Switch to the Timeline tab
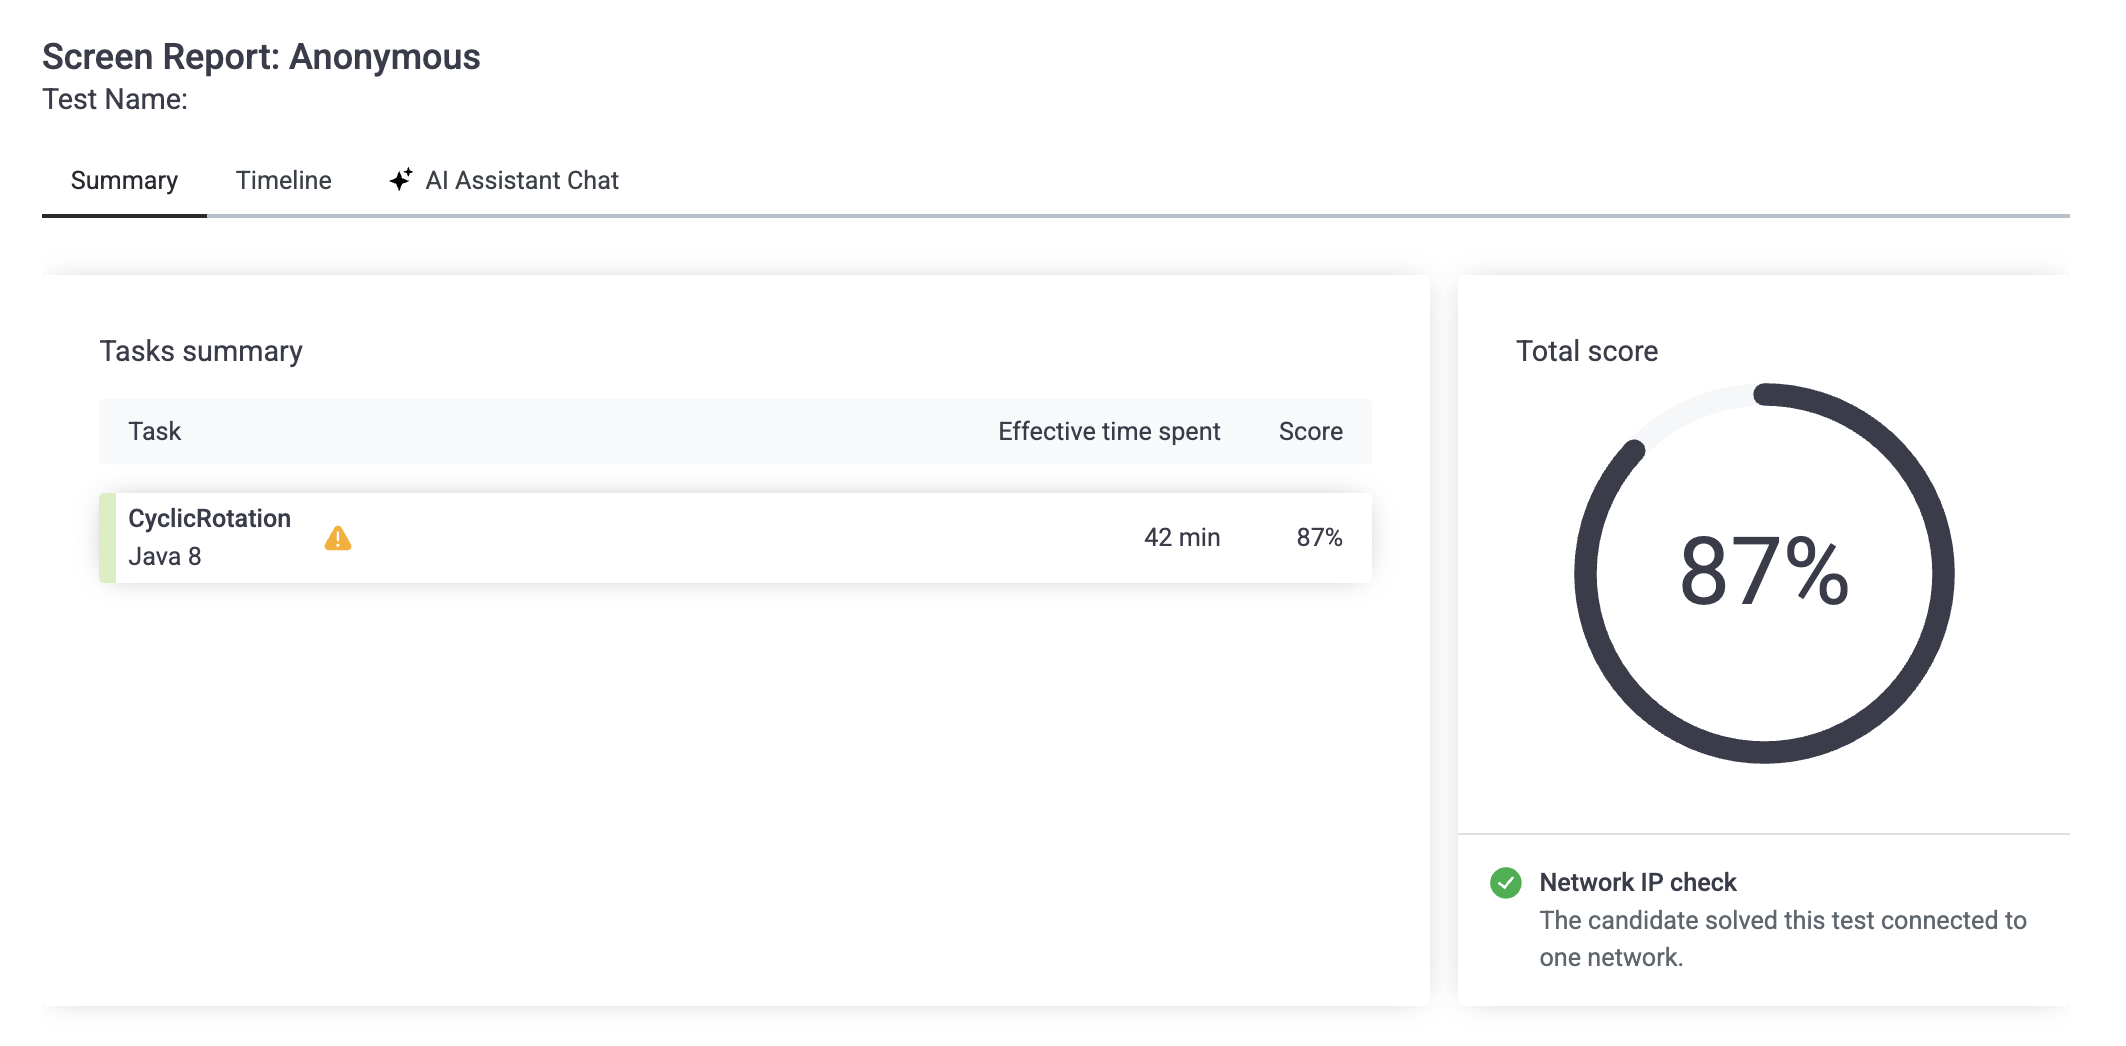The height and width of the screenshot is (1046, 2126). 283,181
